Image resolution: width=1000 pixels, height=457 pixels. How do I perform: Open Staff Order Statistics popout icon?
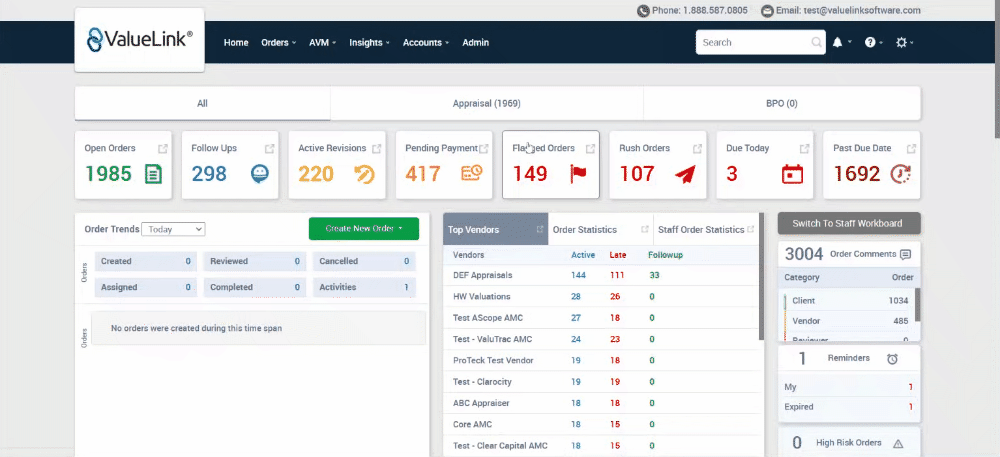pyautogui.click(x=751, y=229)
